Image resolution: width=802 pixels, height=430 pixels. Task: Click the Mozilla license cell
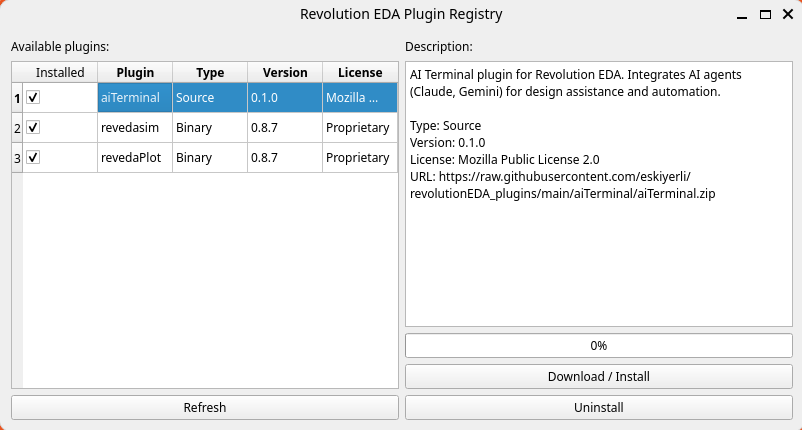point(360,97)
